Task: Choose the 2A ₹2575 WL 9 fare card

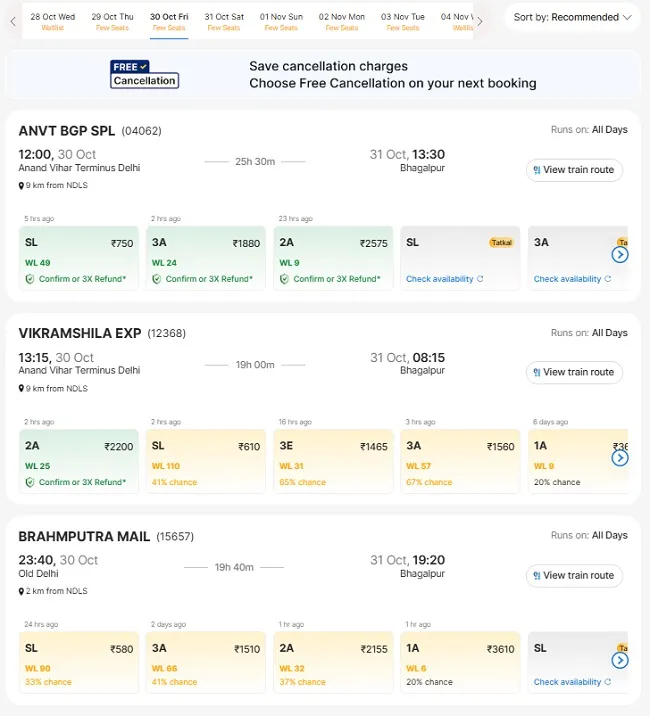Action: [x=333, y=258]
